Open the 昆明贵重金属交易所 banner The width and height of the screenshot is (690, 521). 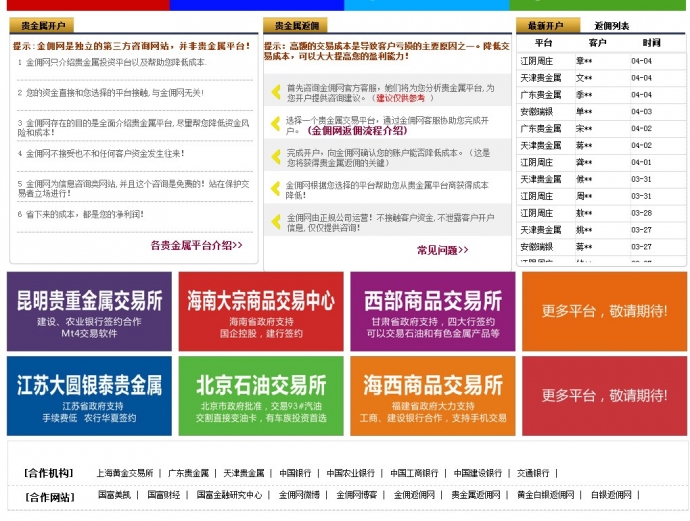point(89,312)
